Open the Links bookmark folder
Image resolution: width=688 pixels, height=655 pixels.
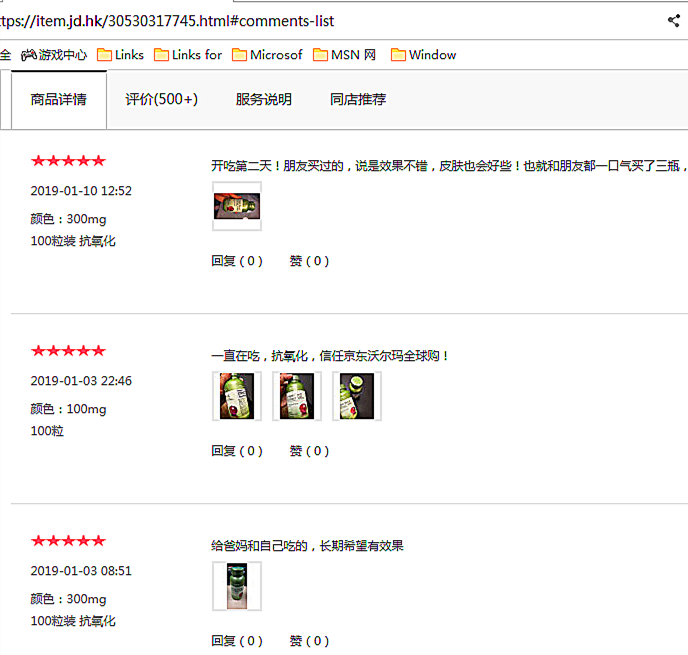tap(120, 55)
